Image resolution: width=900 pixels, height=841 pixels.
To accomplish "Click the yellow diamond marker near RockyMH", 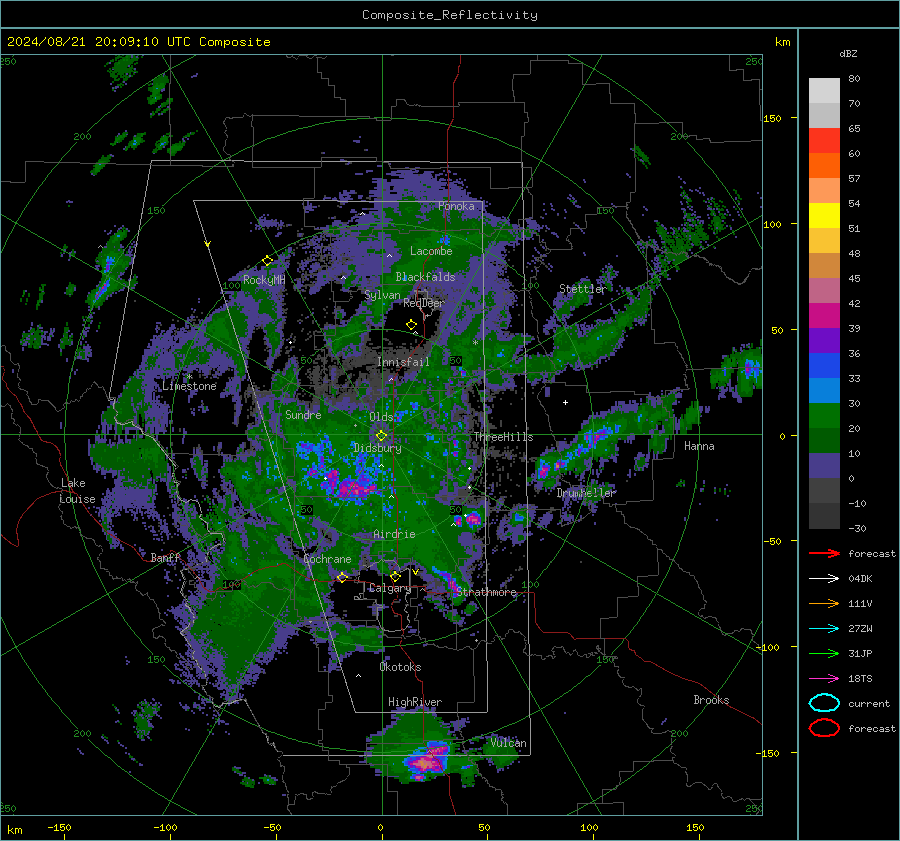I will [267, 261].
